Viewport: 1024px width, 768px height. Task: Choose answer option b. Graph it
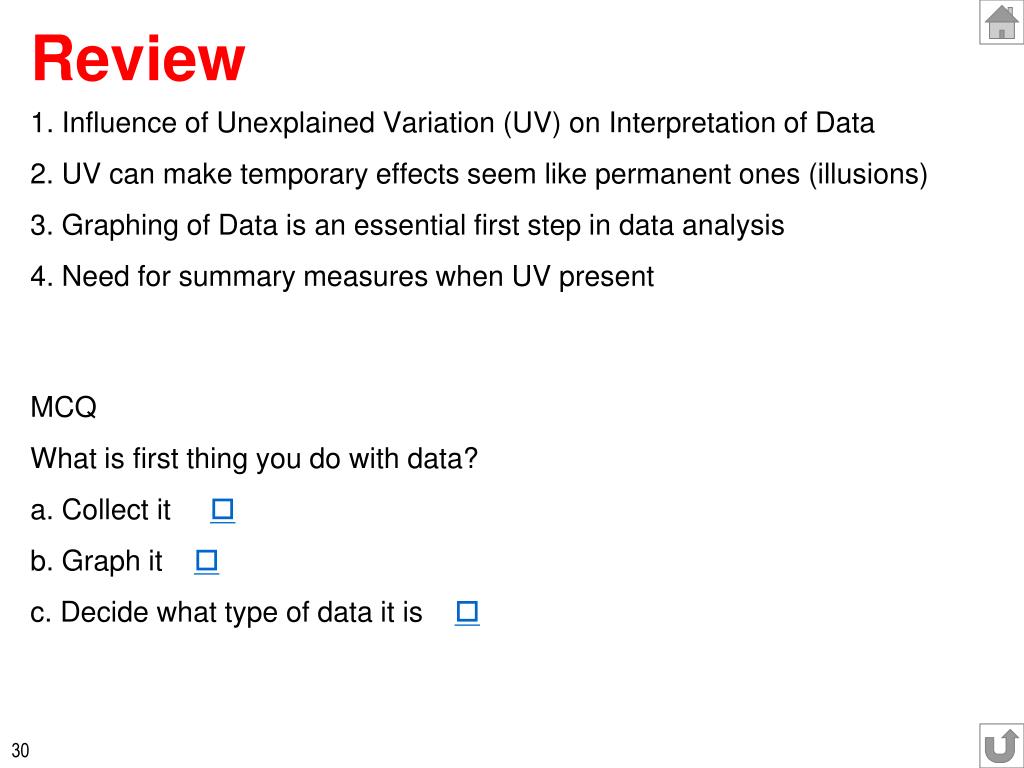(96, 562)
